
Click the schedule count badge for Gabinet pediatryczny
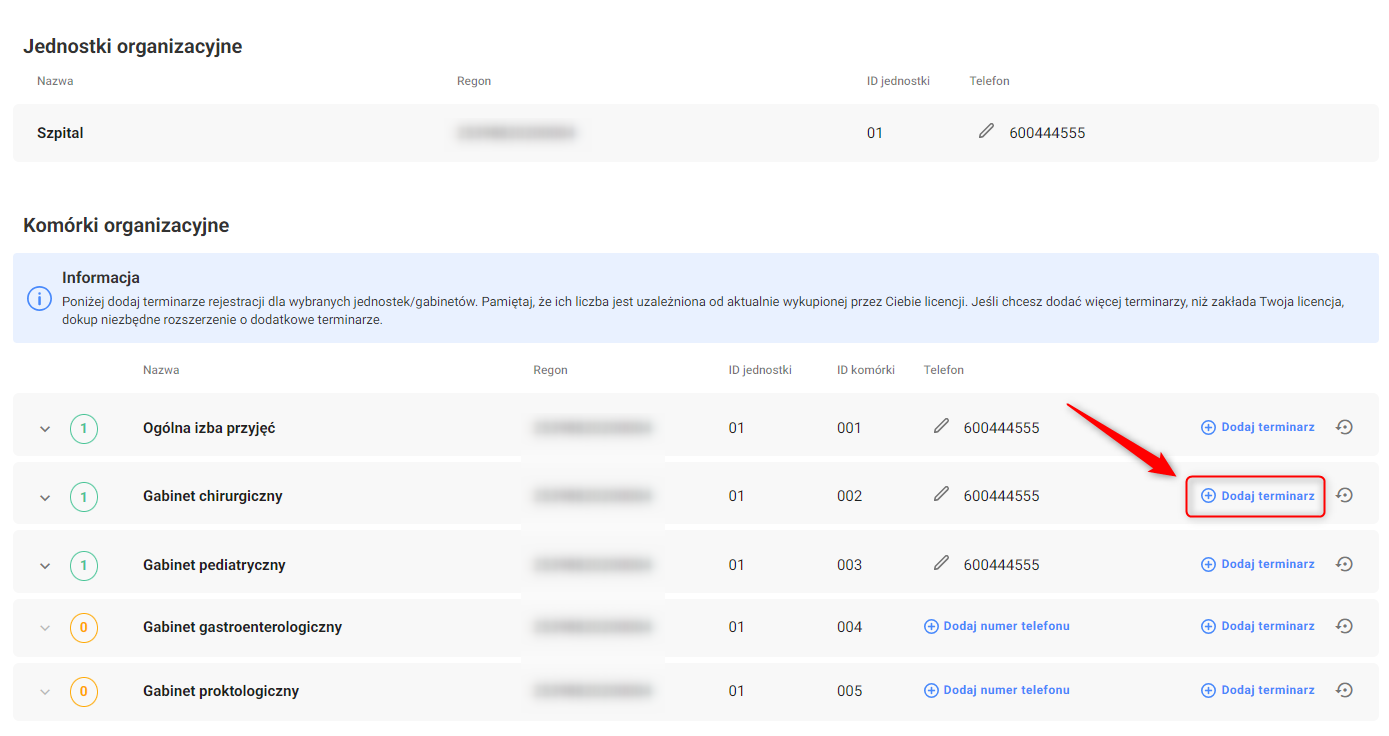pos(84,566)
